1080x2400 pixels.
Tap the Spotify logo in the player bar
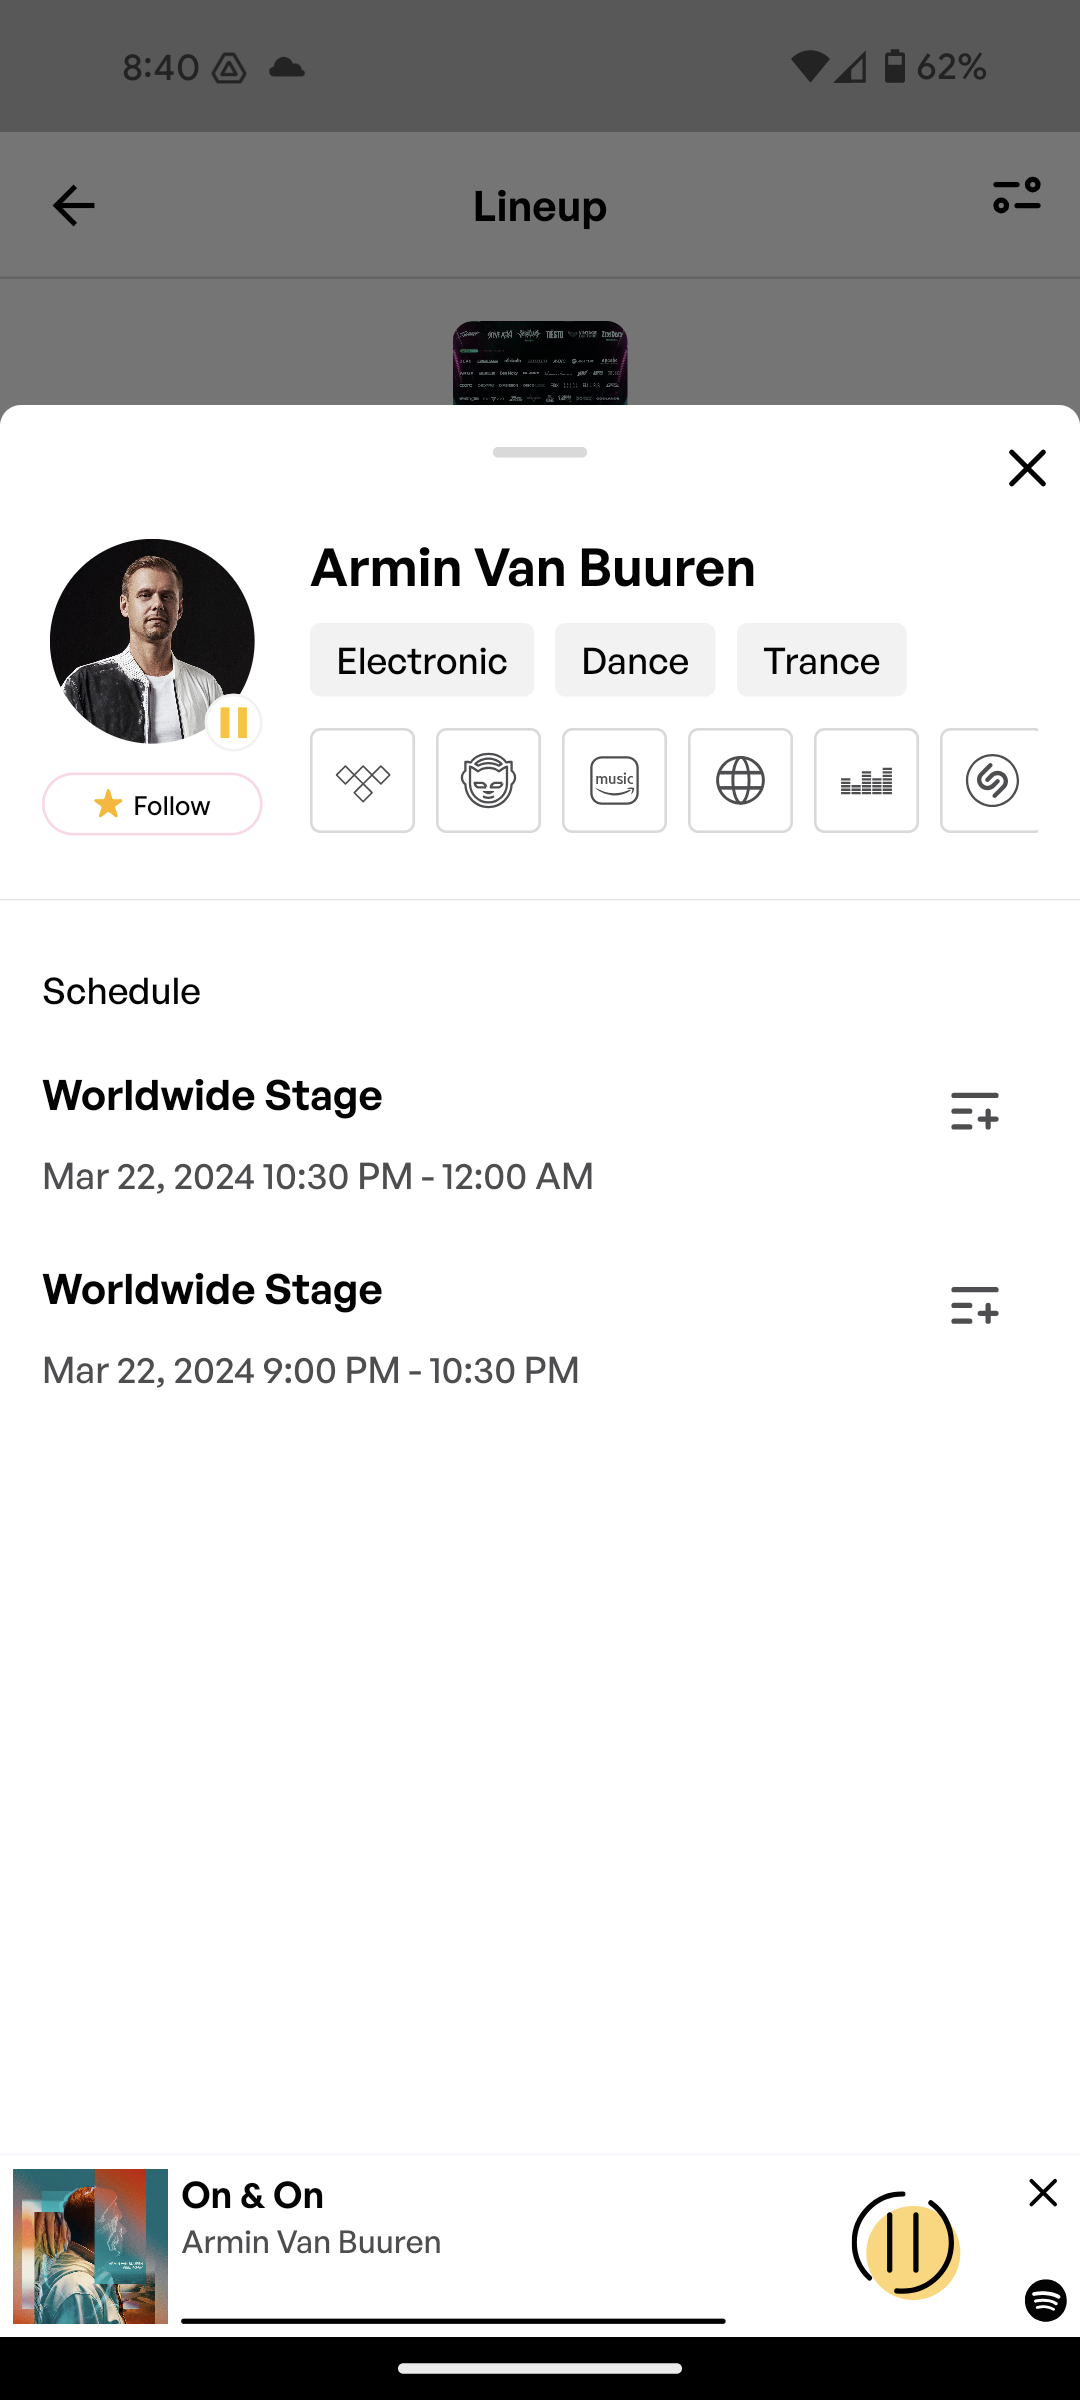pyautogui.click(x=1045, y=2300)
